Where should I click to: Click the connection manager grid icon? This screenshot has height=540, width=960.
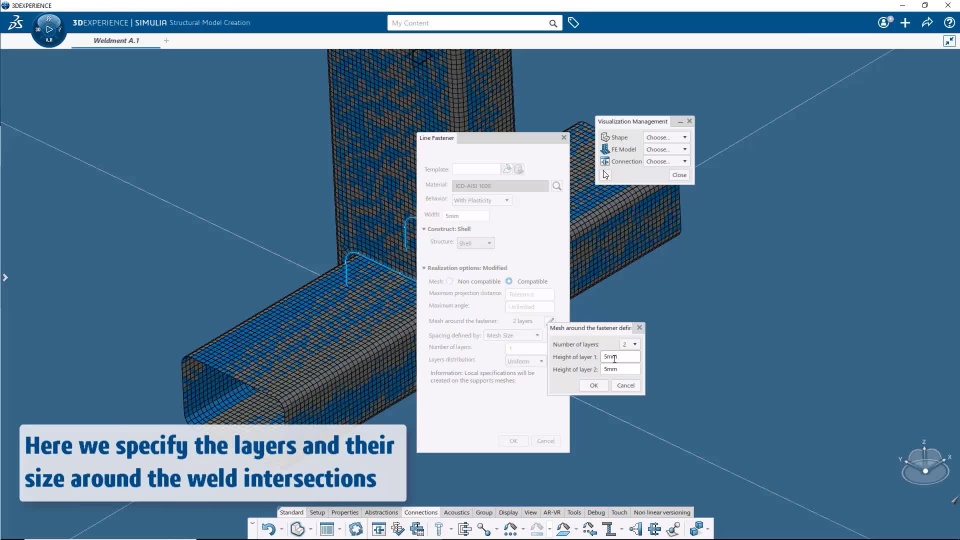(x=417, y=529)
